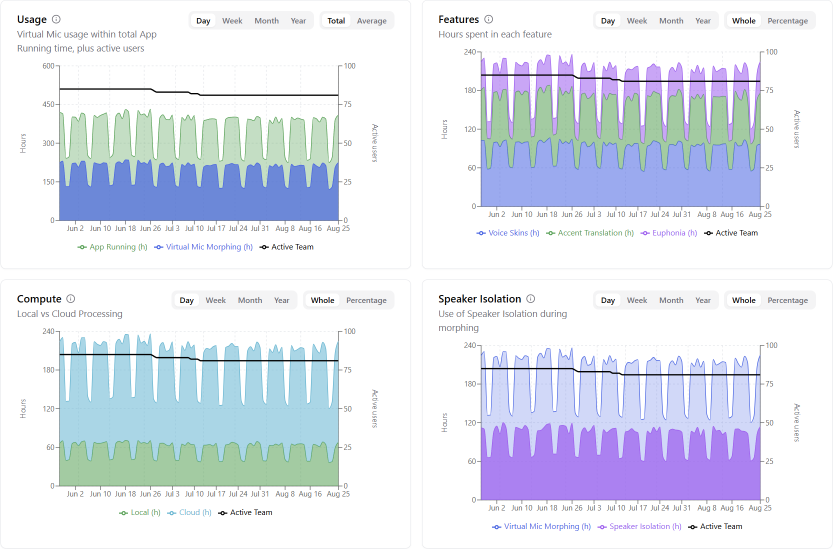Select Month in Speaker Isolation chart
The height and width of the screenshot is (549, 833).
pyautogui.click(x=672, y=300)
